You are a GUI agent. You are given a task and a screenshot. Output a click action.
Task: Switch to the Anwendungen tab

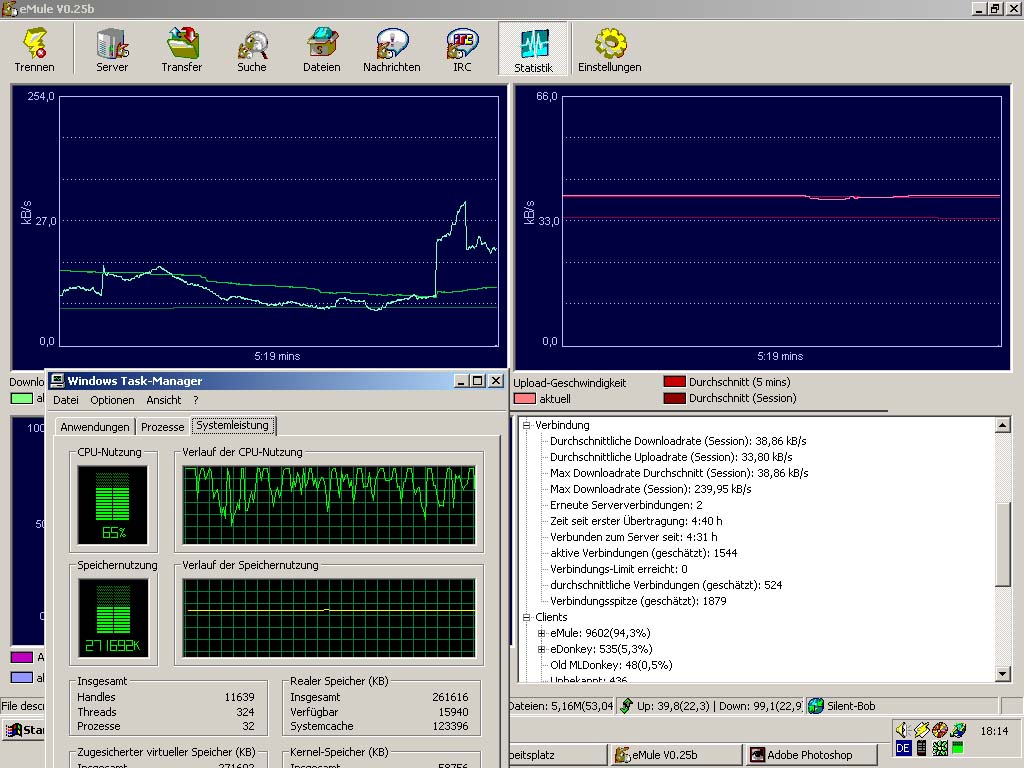[x=95, y=427]
